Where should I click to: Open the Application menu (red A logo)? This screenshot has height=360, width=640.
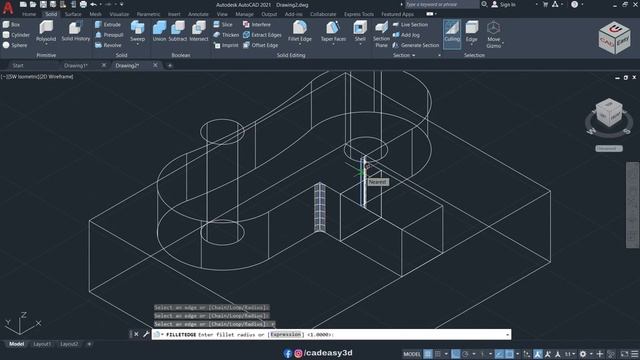[x=8, y=7]
